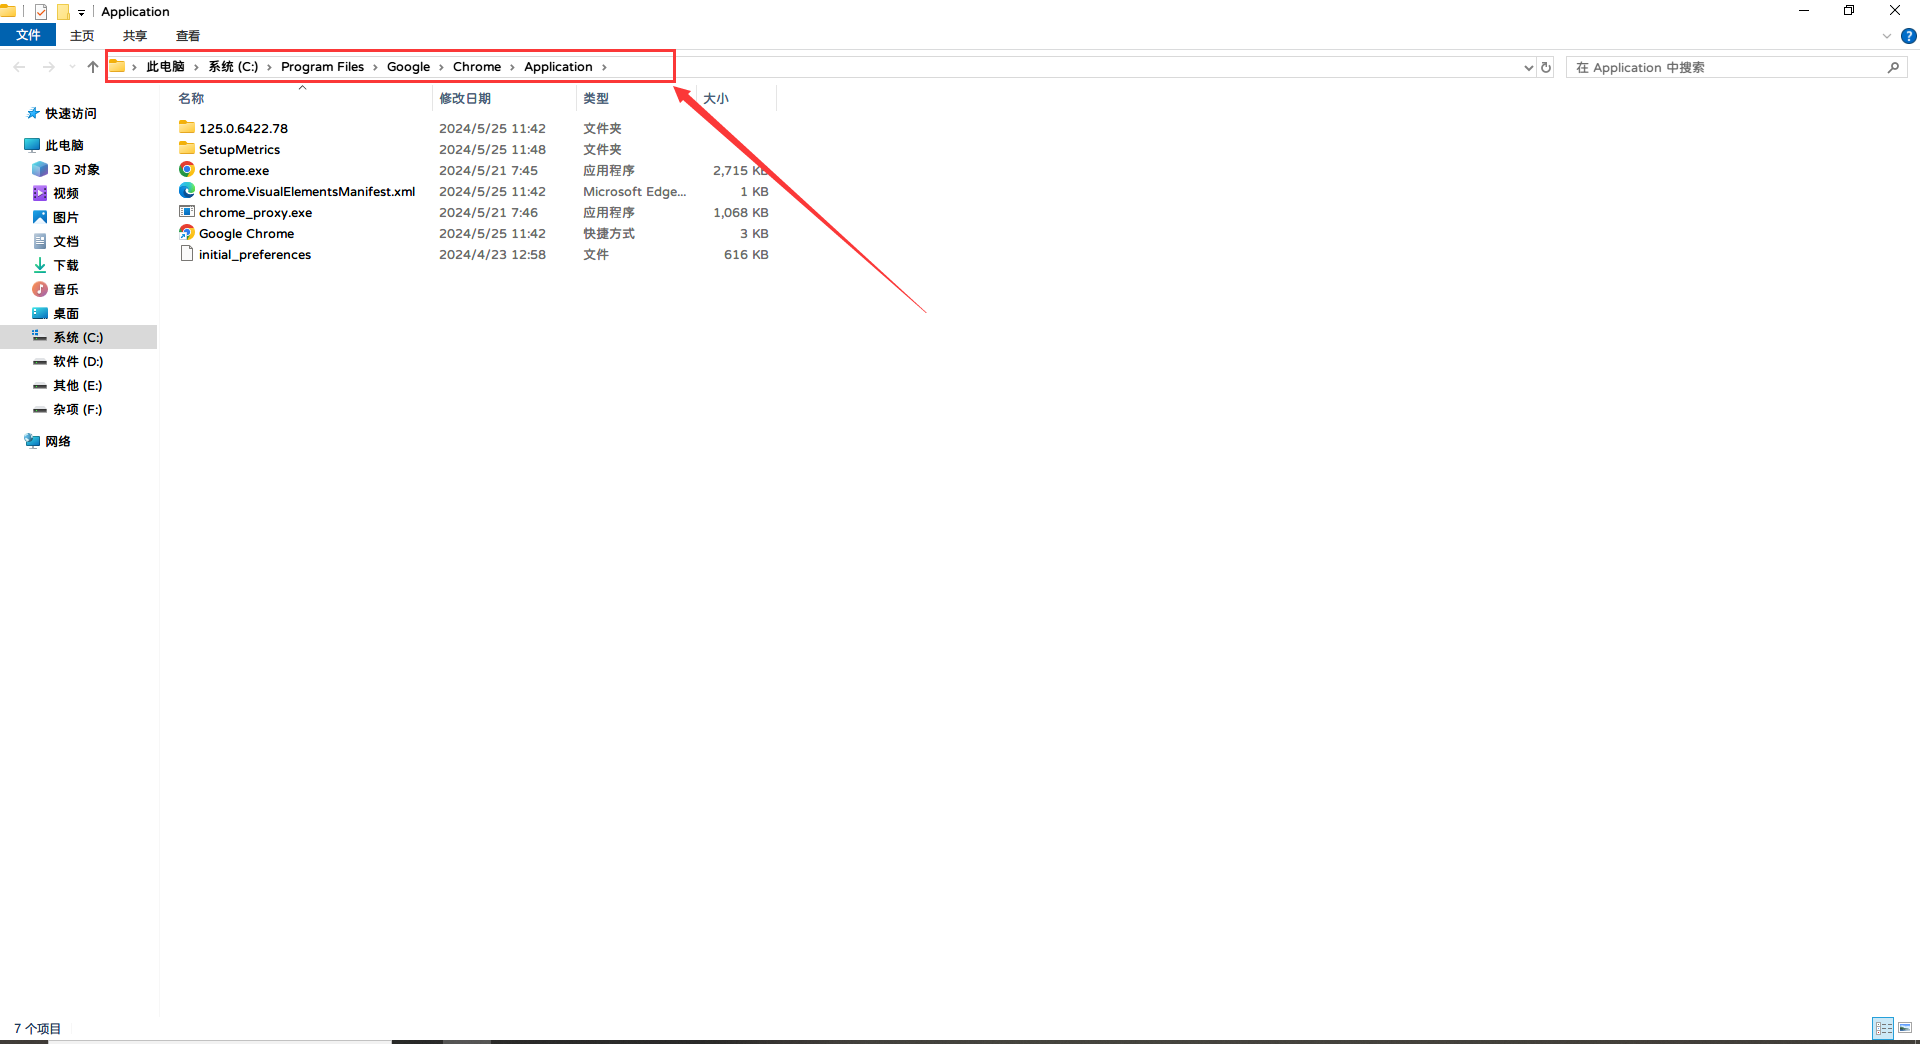Sort files by 修改日期 column header
The width and height of the screenshot is (1920, 1044).
tap(465, 98)
